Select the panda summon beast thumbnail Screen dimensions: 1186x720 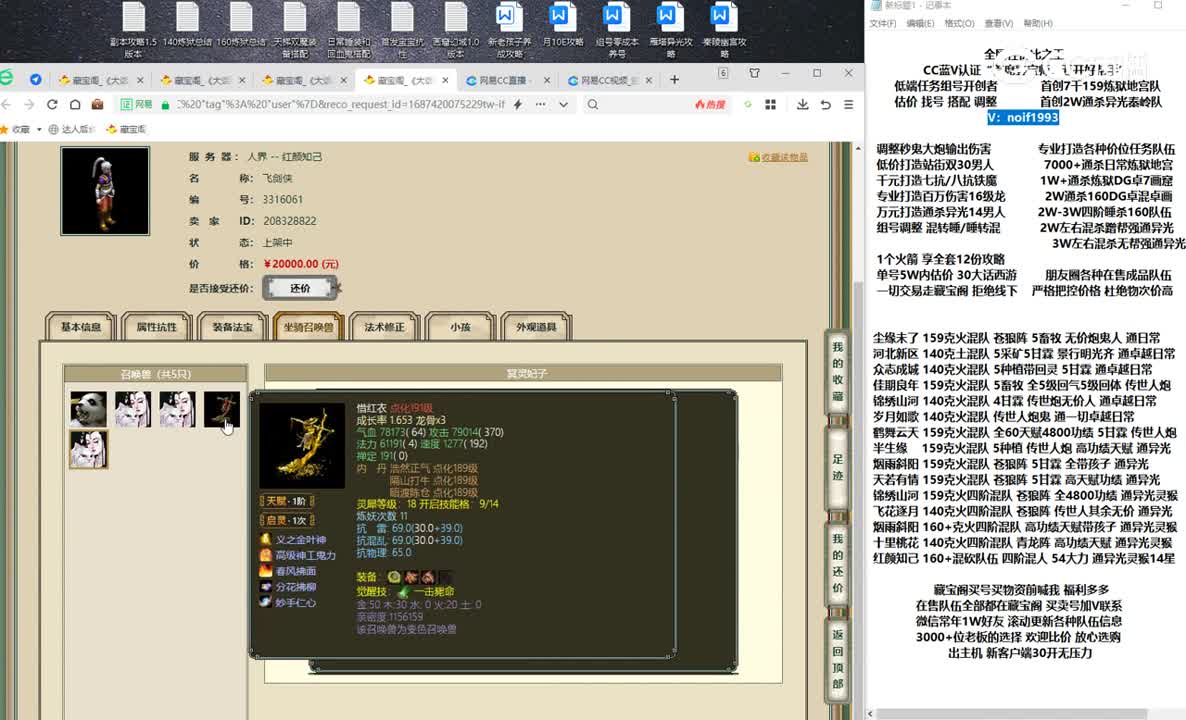(88, 409)
